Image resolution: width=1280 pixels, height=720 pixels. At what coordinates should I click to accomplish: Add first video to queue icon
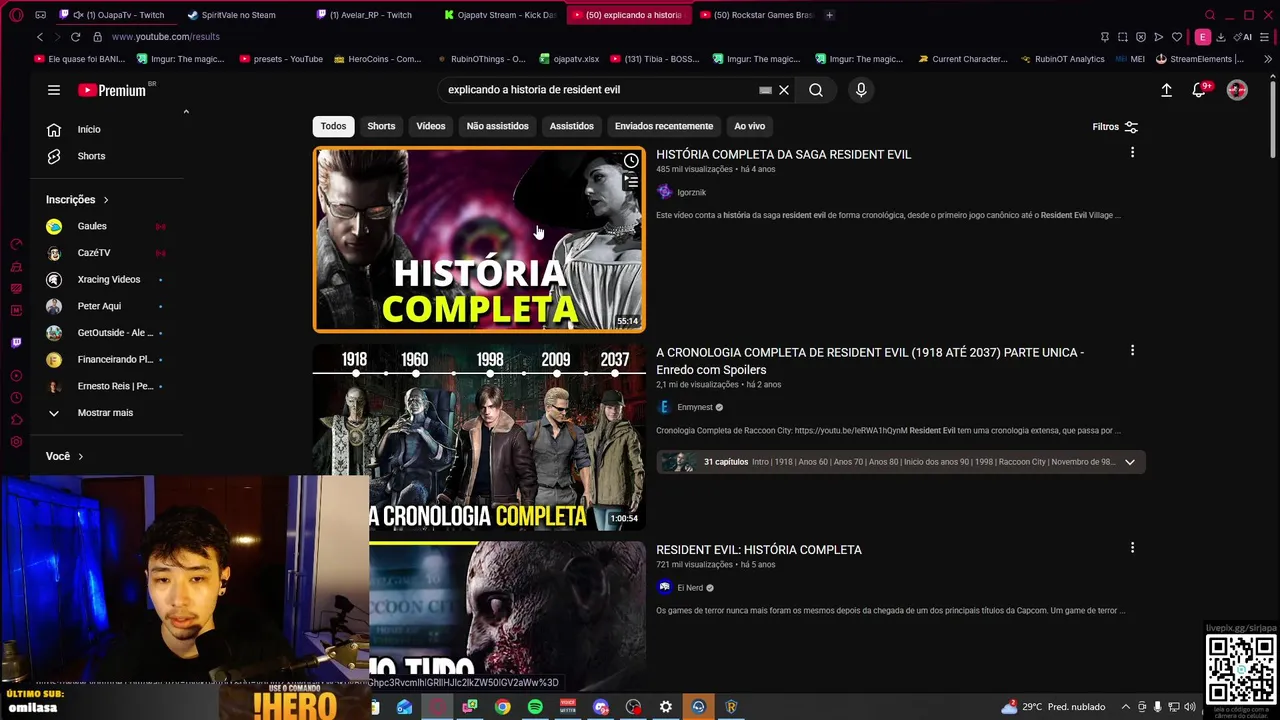631,182
